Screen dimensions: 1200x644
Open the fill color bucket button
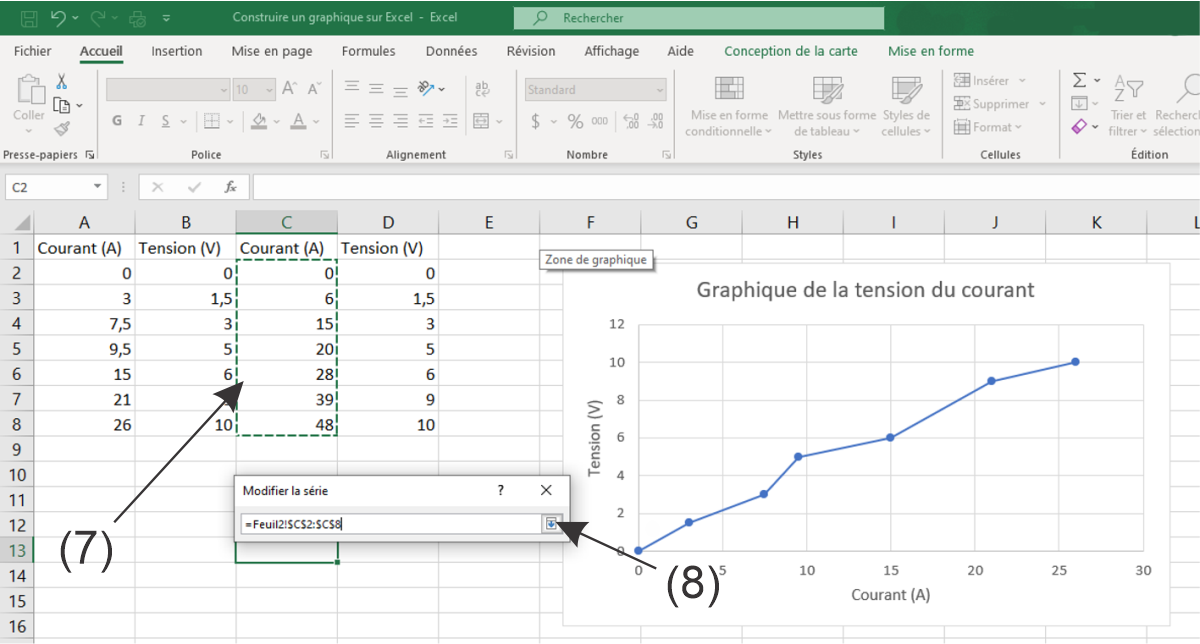259,121
